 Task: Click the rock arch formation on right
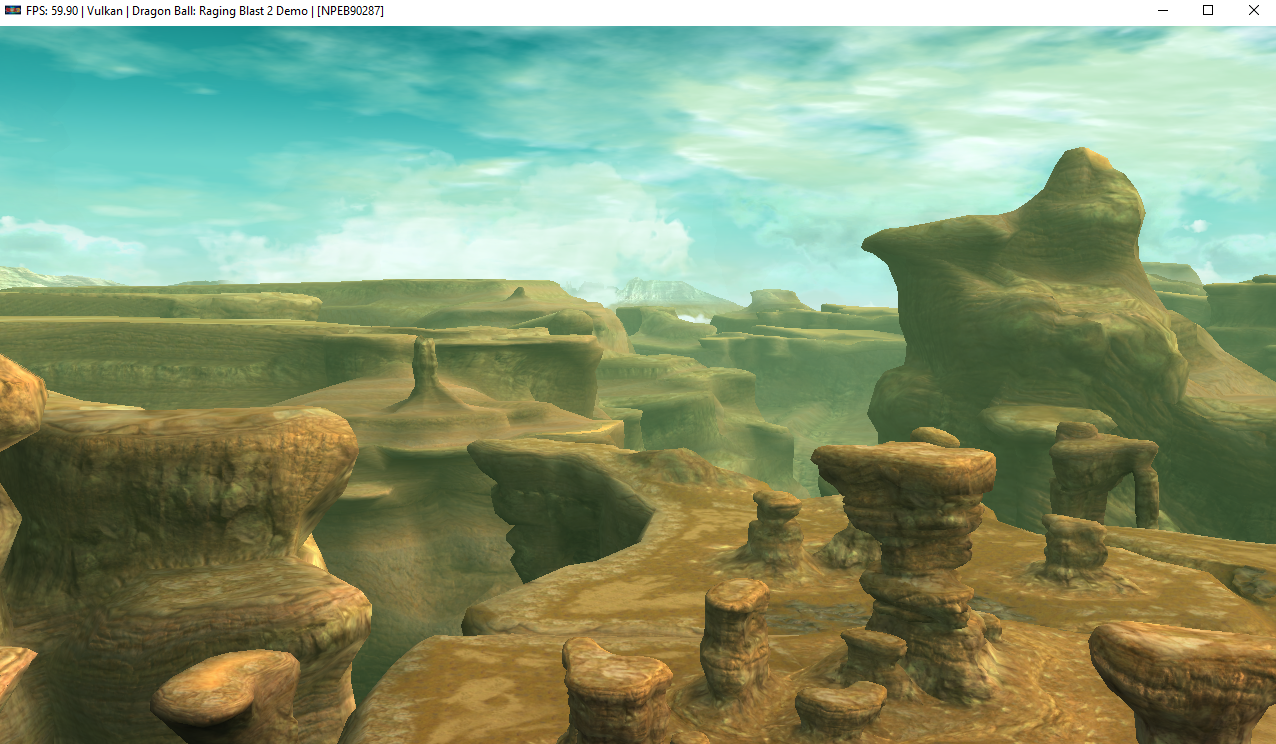[1103, 470]
